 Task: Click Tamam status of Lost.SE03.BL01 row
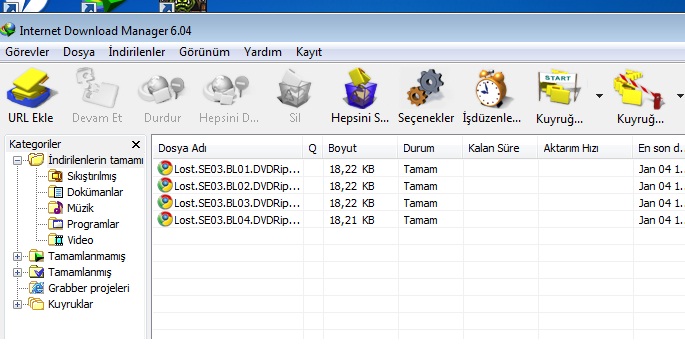pos(420,169)
